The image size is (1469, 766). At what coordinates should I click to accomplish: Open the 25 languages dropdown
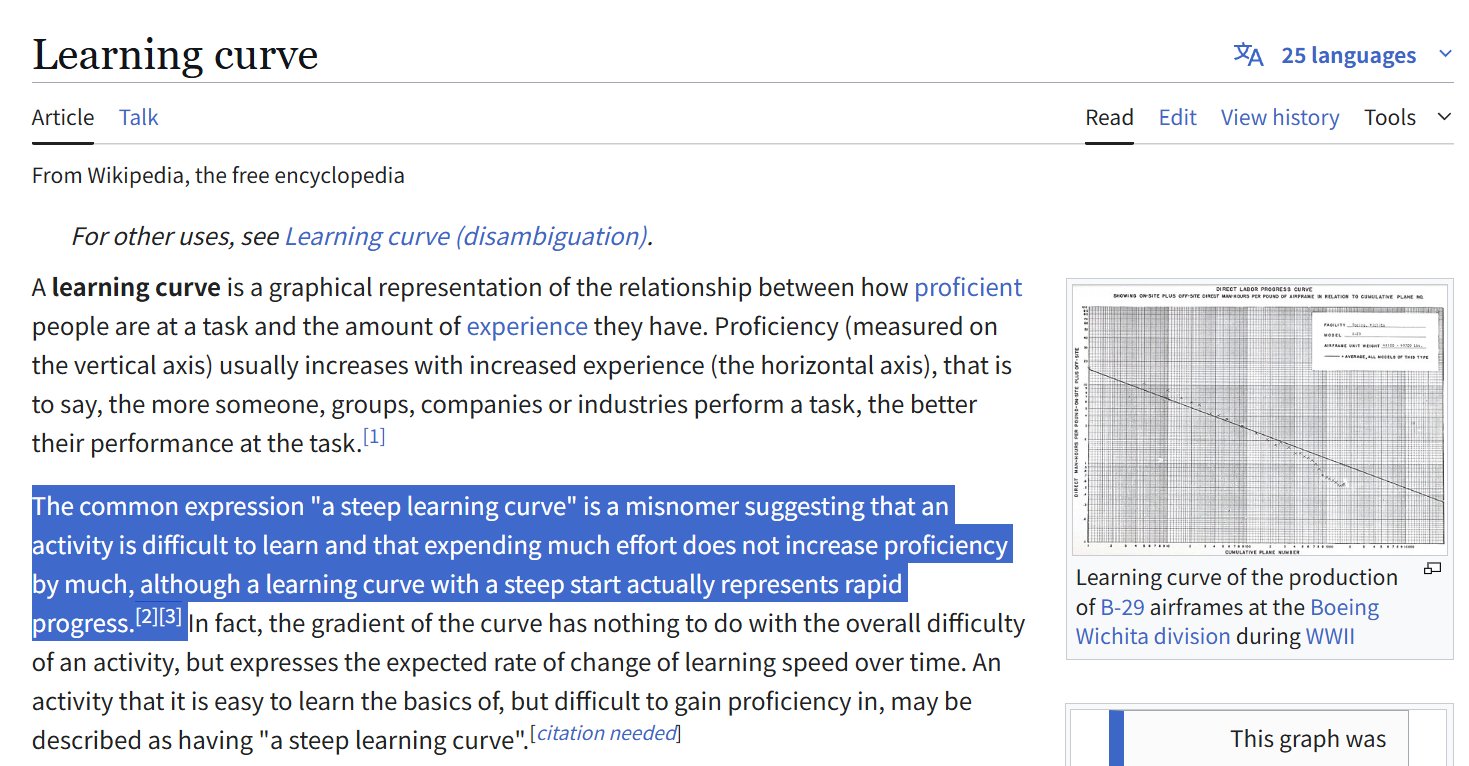coord(1348,55)
